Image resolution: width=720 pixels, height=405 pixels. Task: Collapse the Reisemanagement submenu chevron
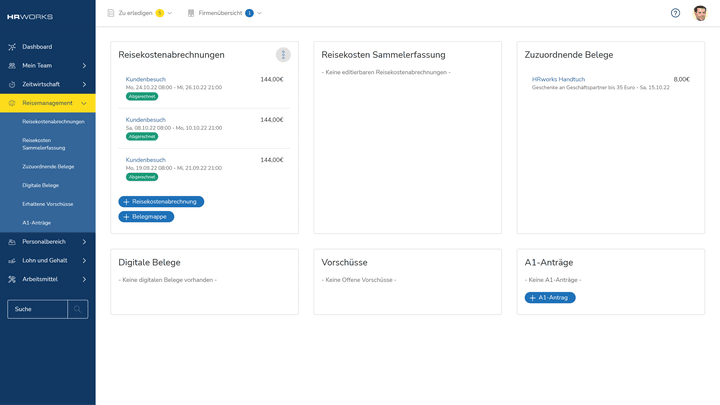click(x=84, y=103)
